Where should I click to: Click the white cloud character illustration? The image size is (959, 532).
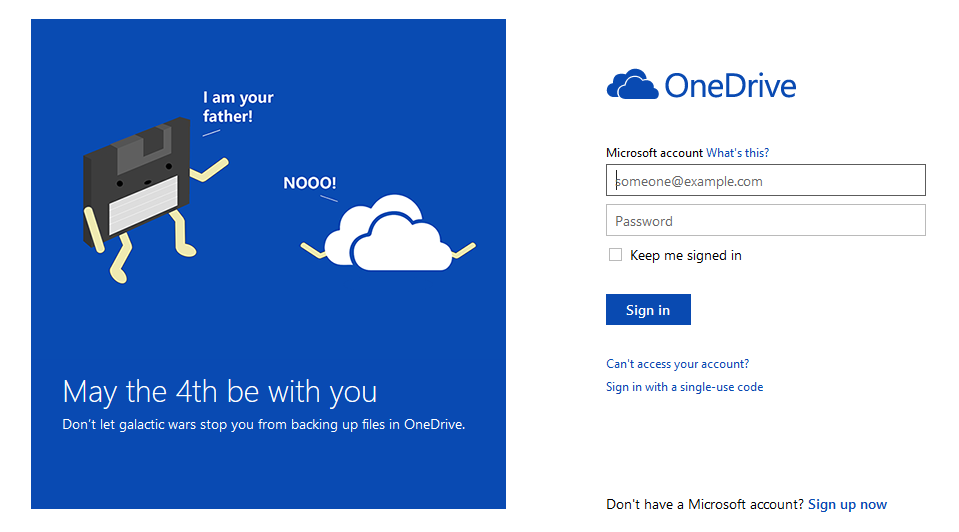coord(387,235)
